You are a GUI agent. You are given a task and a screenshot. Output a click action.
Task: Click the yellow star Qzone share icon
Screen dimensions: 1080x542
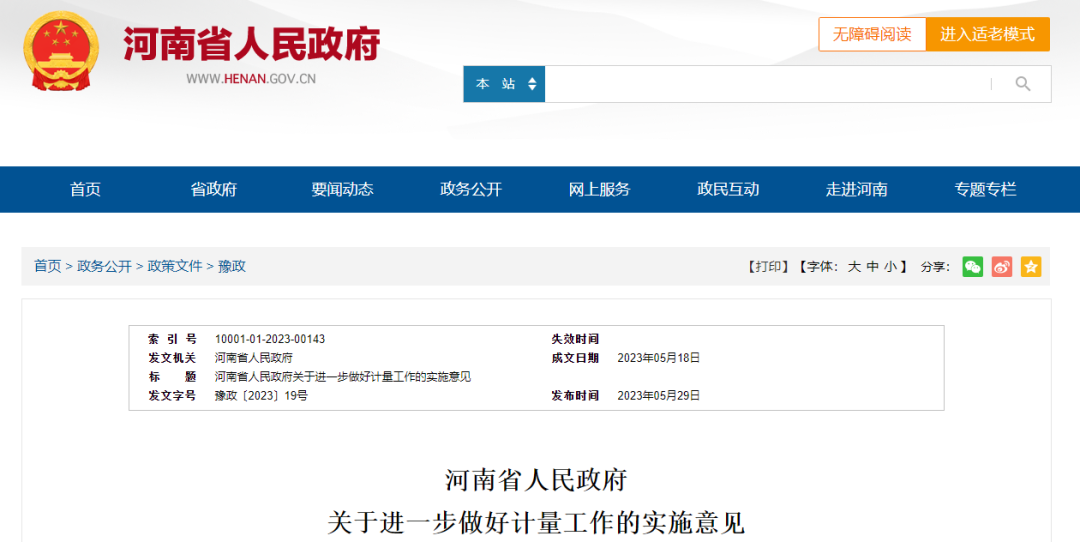tap(1031, 267)
